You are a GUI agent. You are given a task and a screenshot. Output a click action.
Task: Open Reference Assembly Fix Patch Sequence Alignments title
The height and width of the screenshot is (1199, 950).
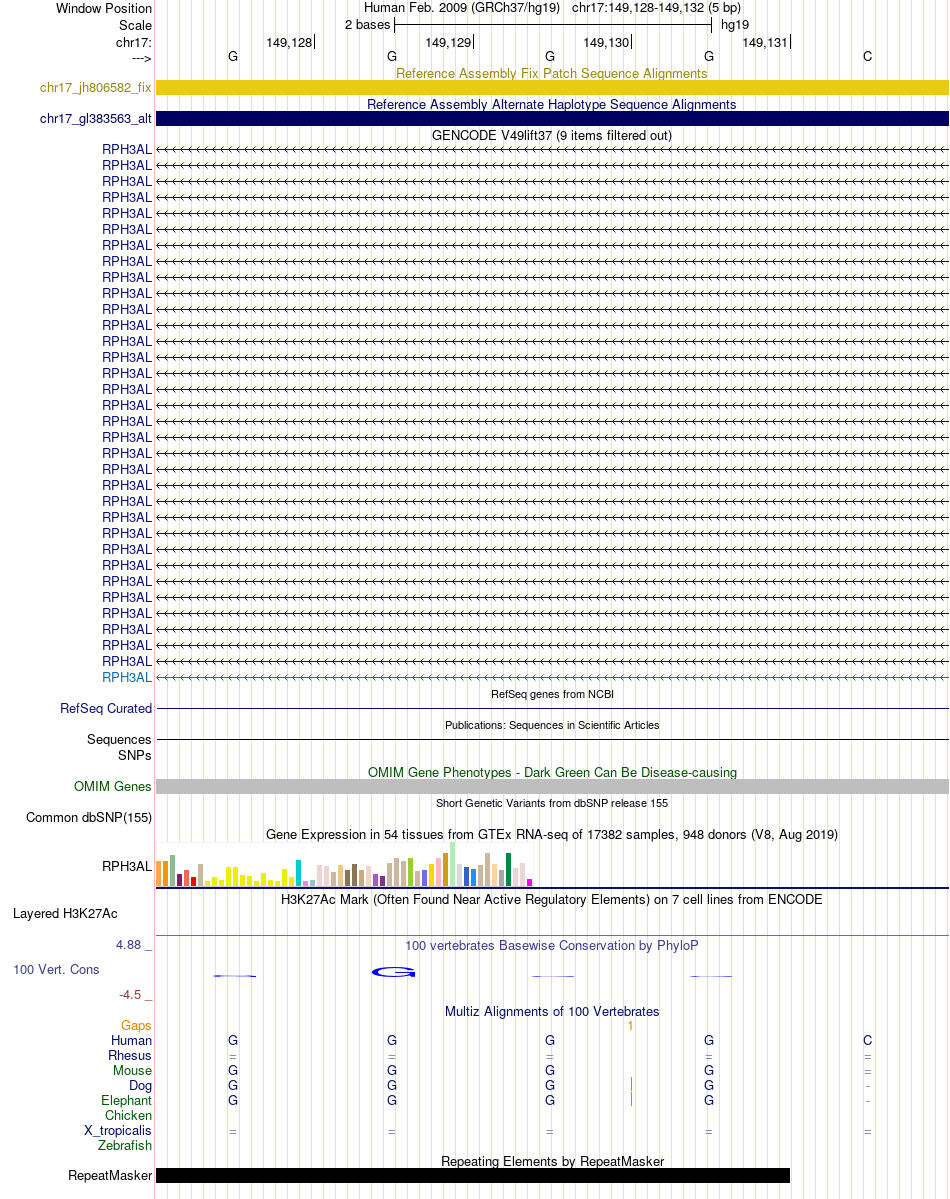pyautogui.click(x=551, y=73)
